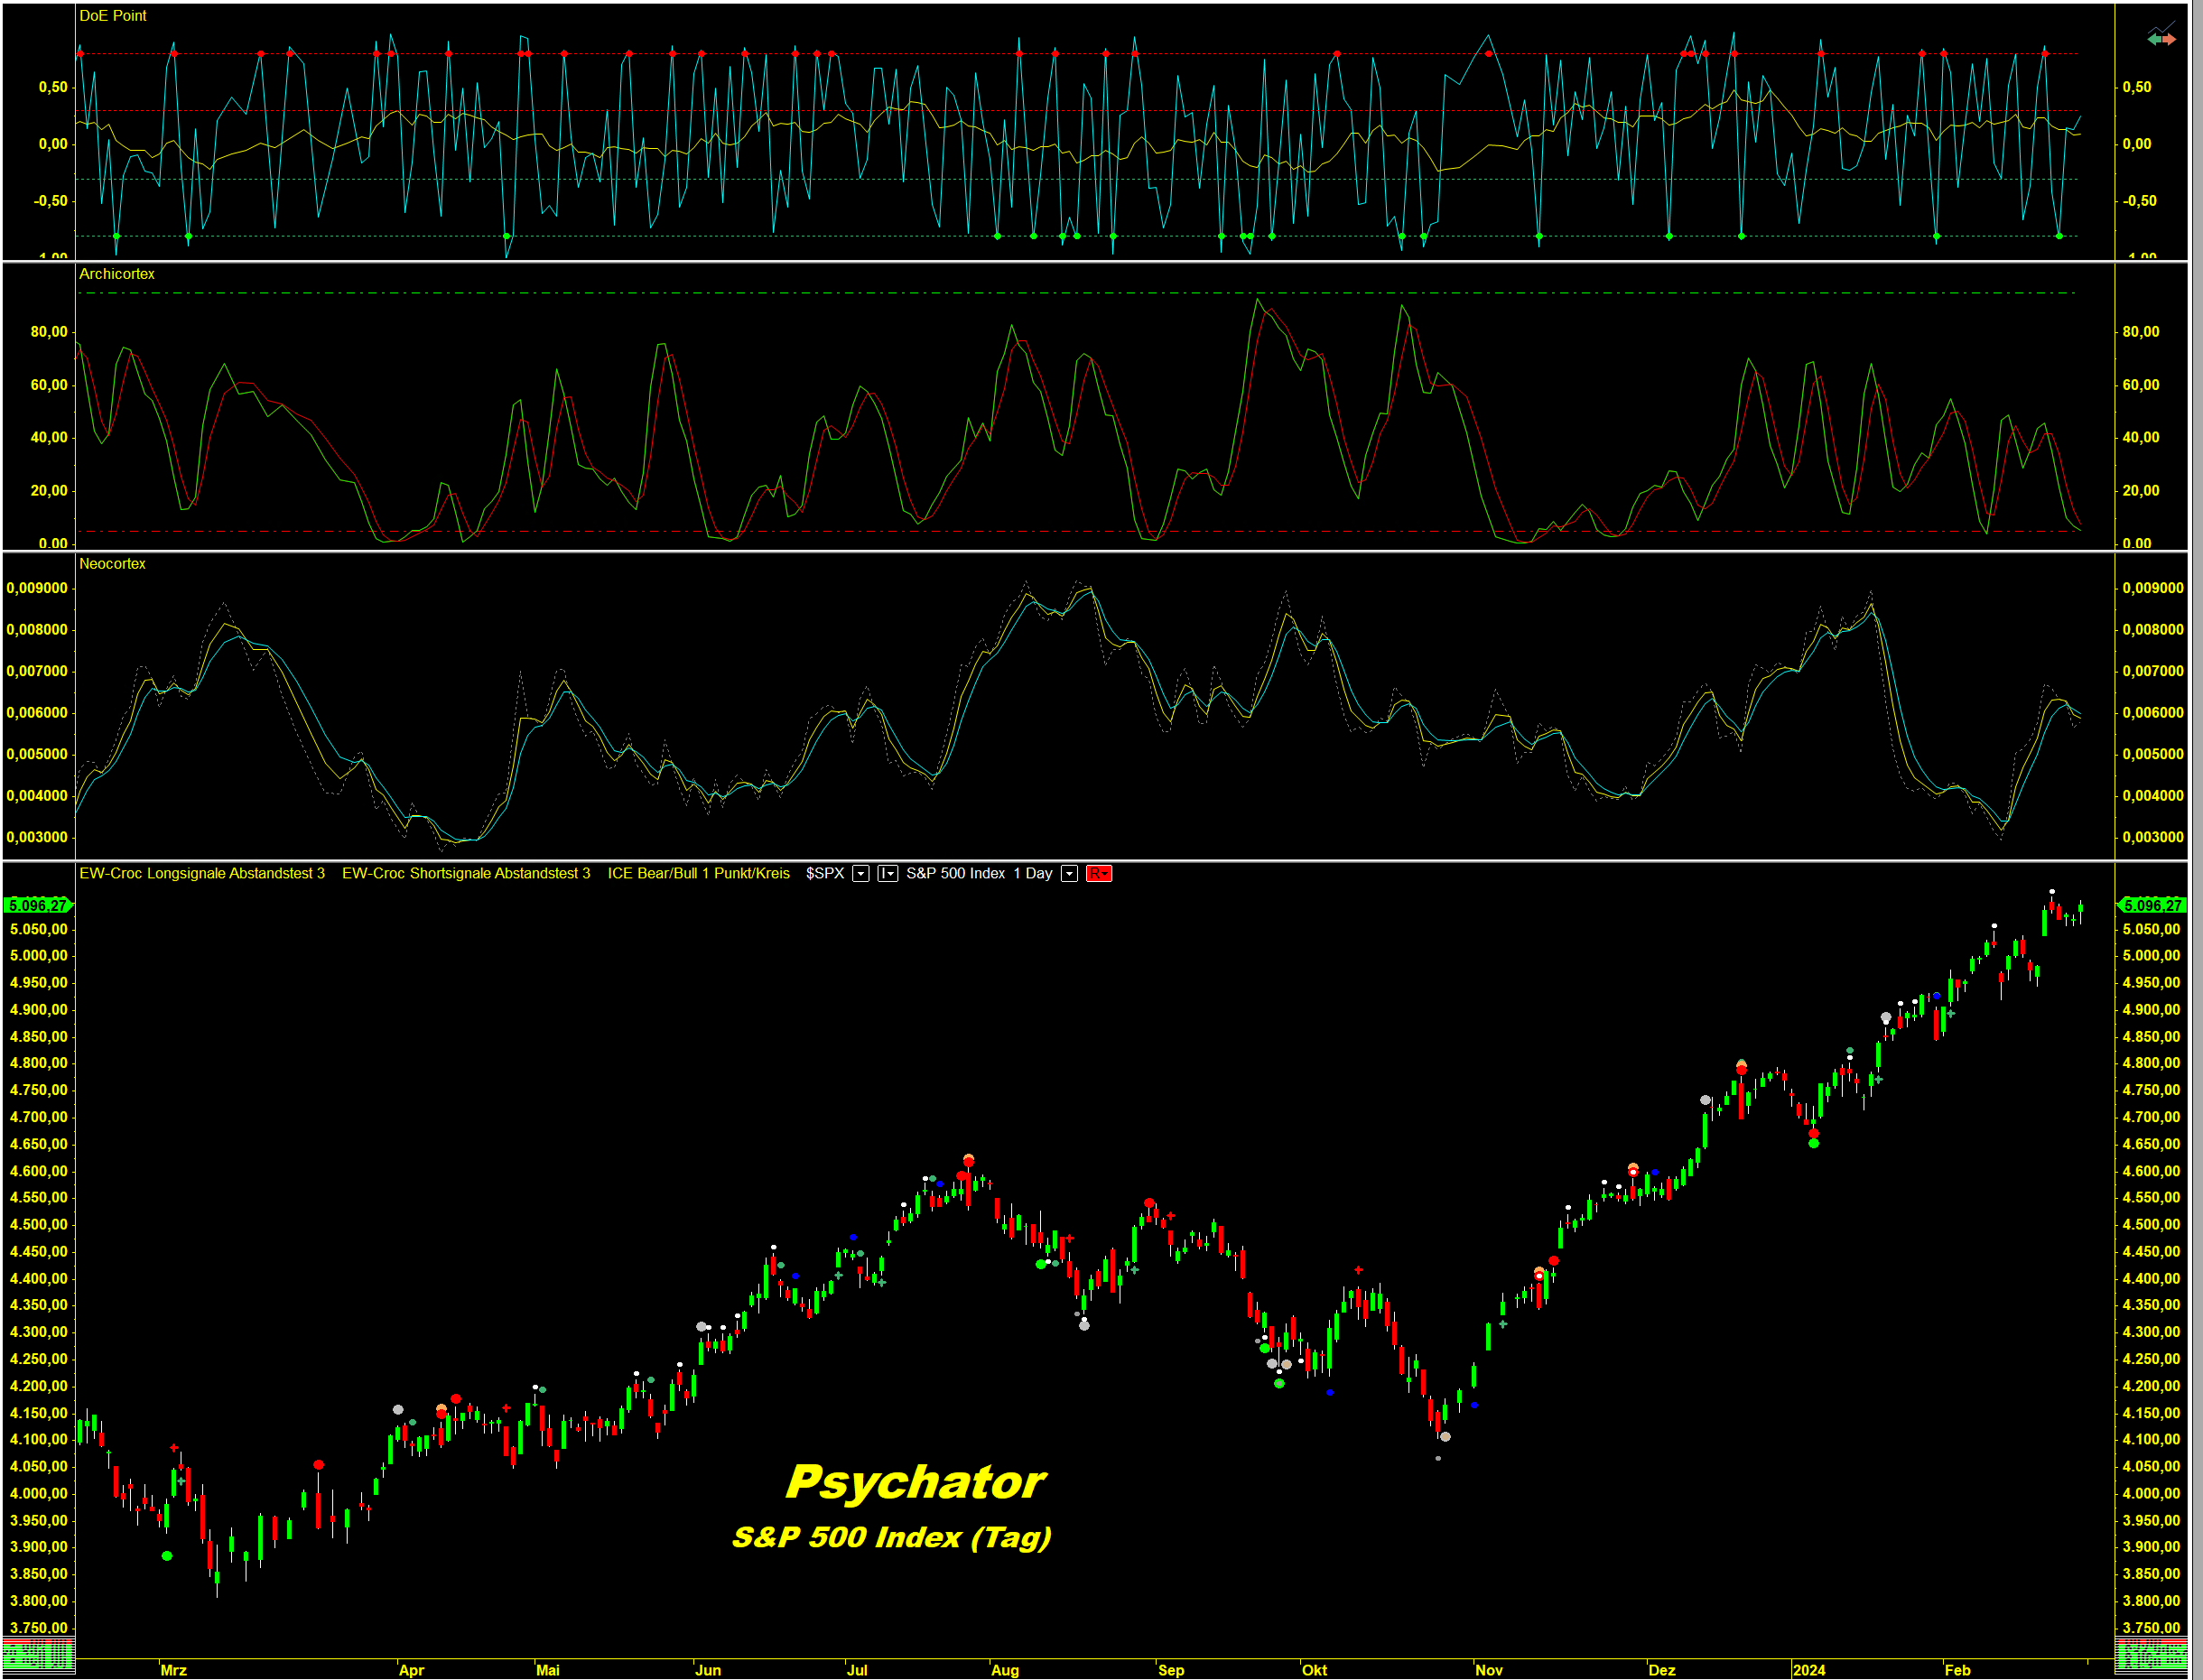Click the DoE Point panel title
The width and height of the screenshot is (2203, 1680).
click(113, 16)
